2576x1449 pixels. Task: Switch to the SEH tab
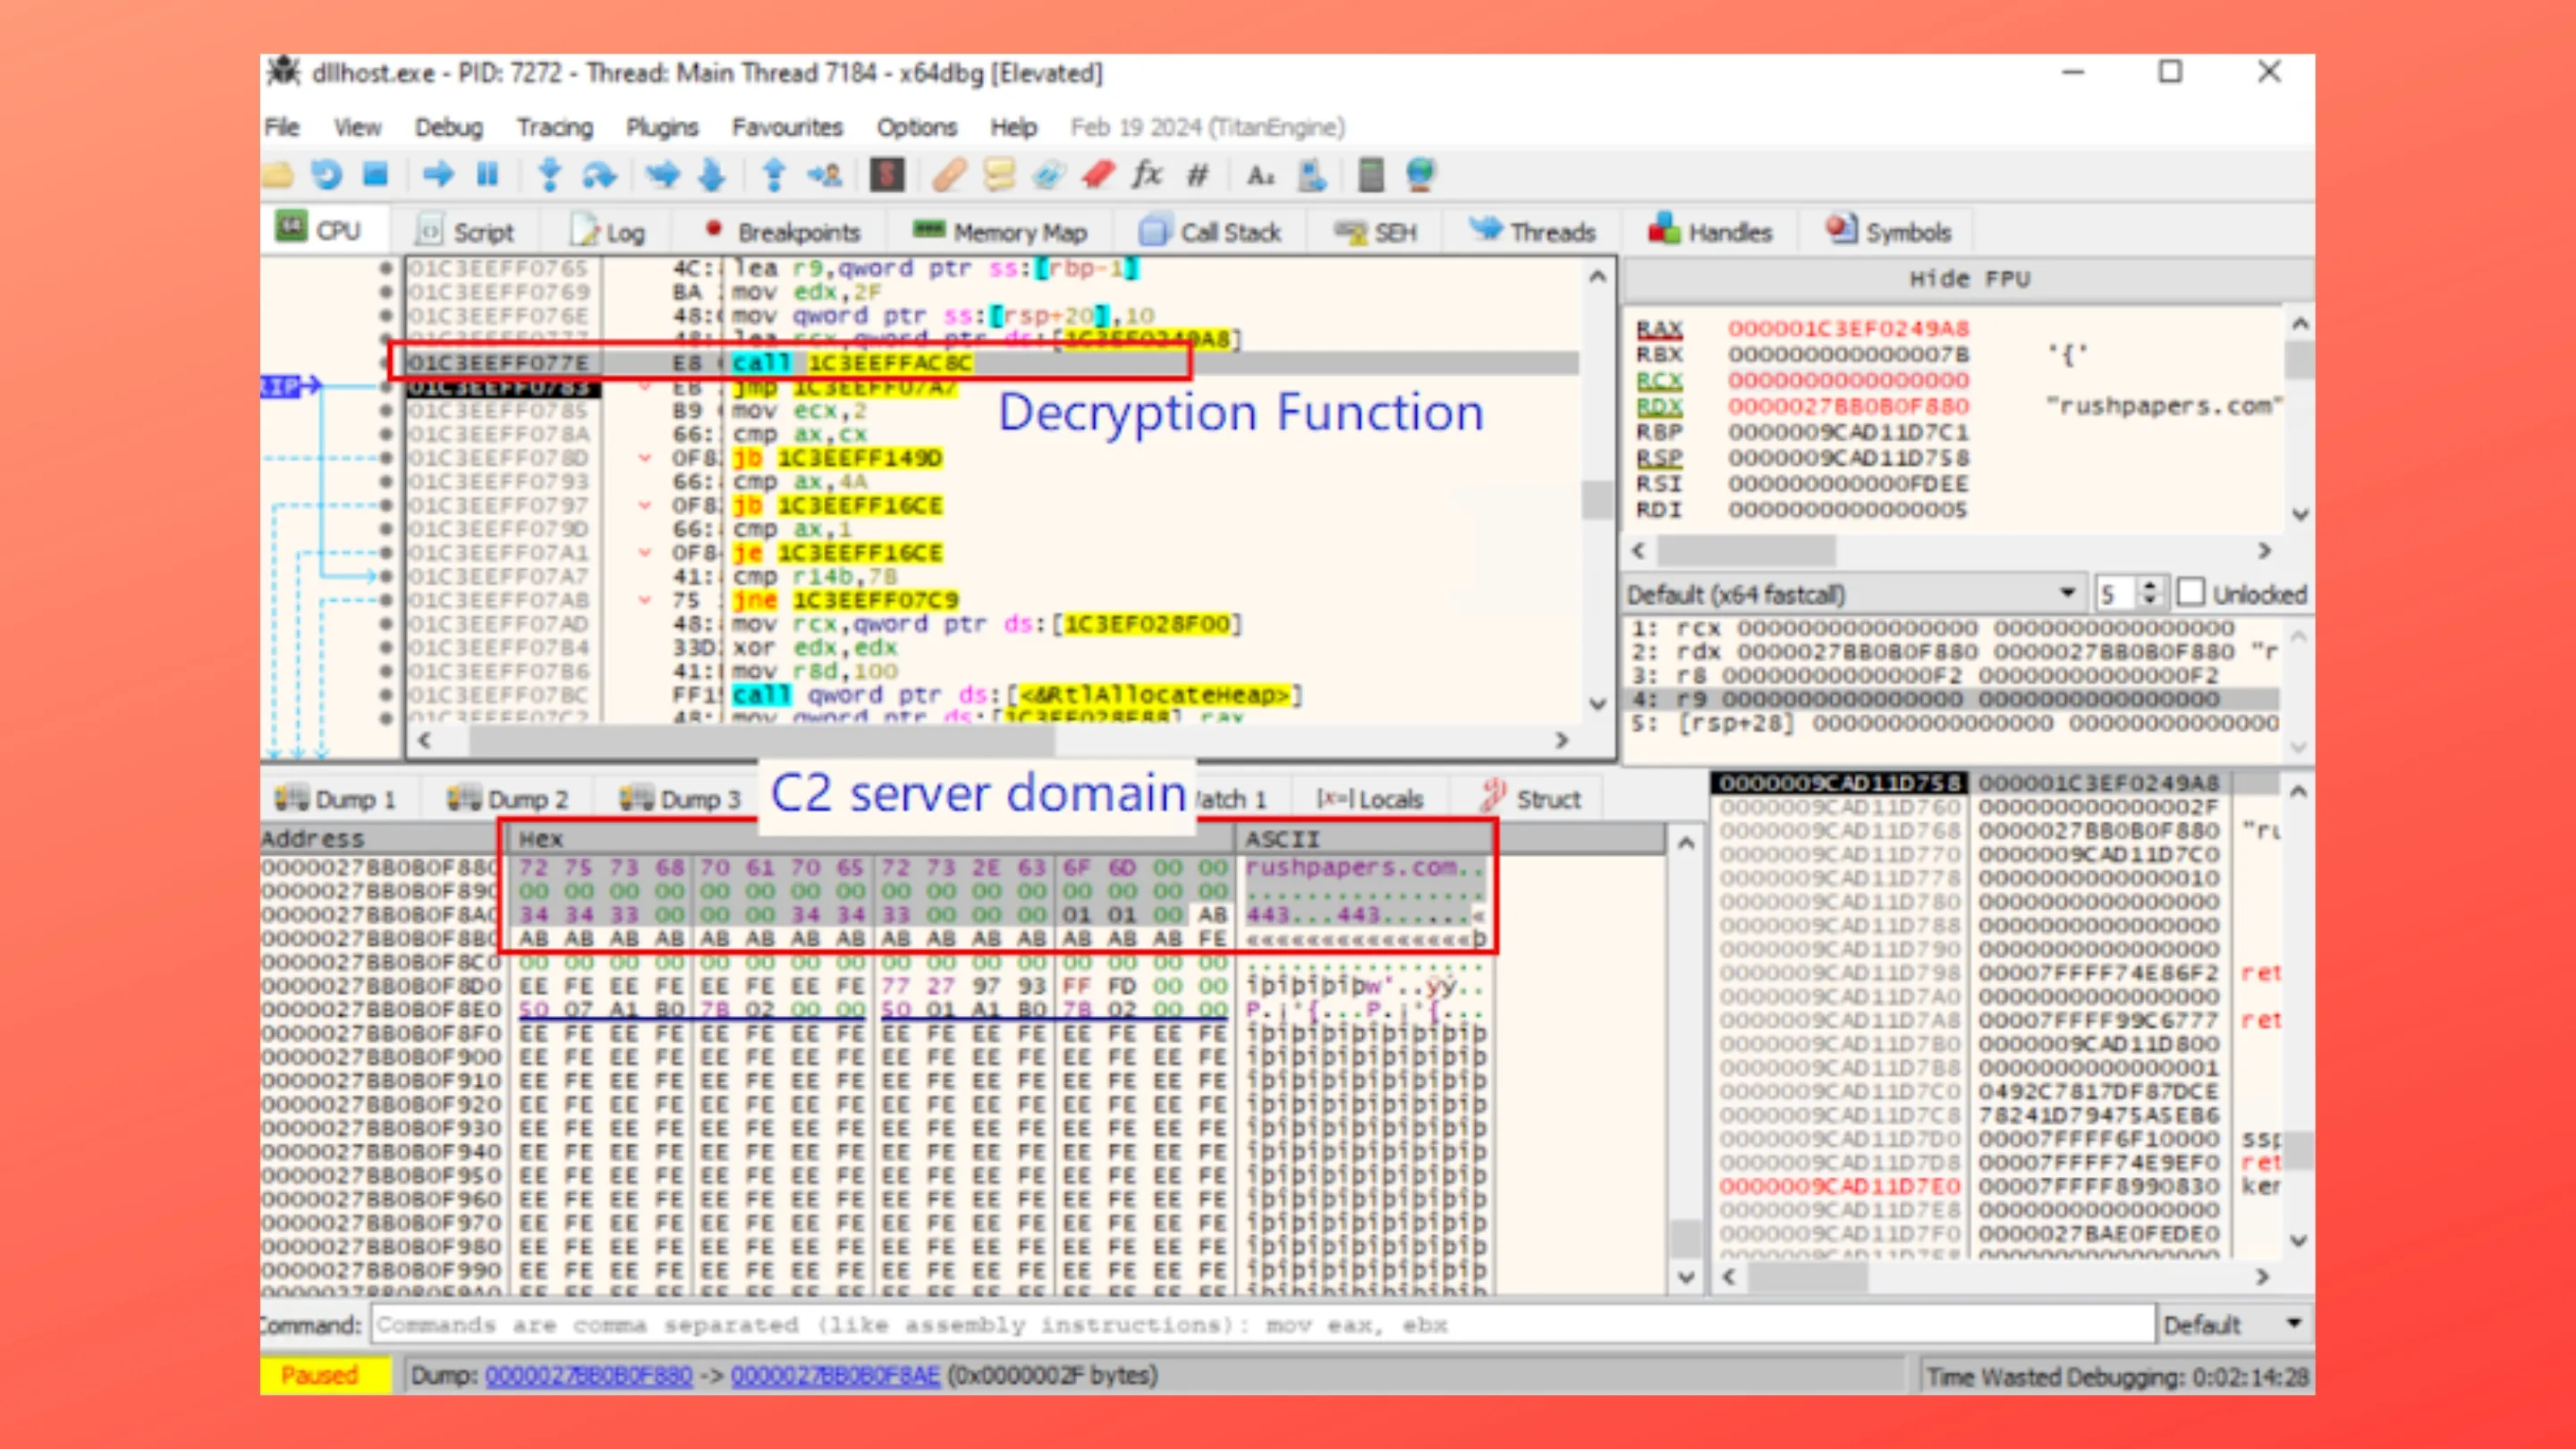click(x=1376, y=232)
